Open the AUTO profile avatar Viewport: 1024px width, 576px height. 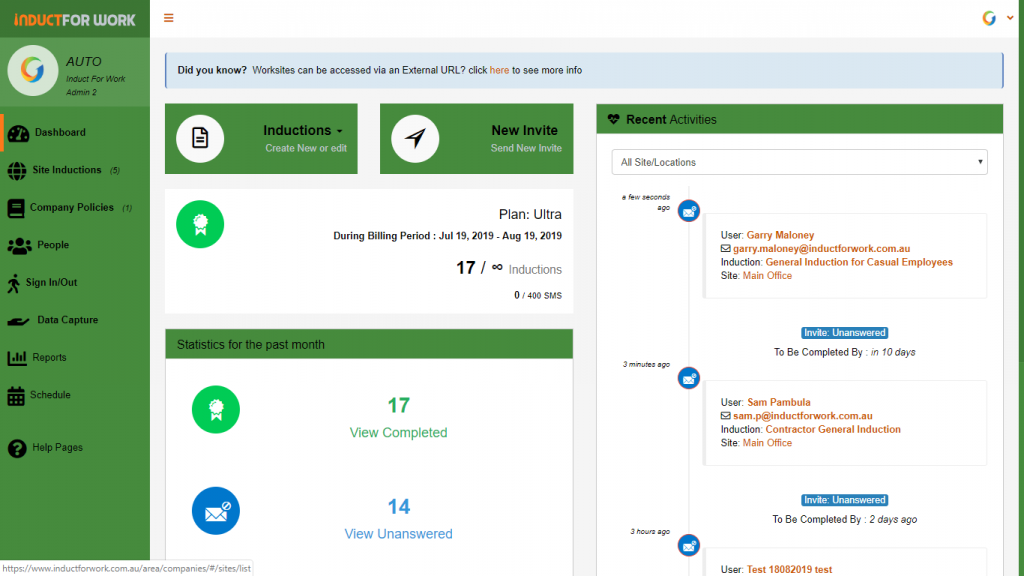tap(32, 70)
